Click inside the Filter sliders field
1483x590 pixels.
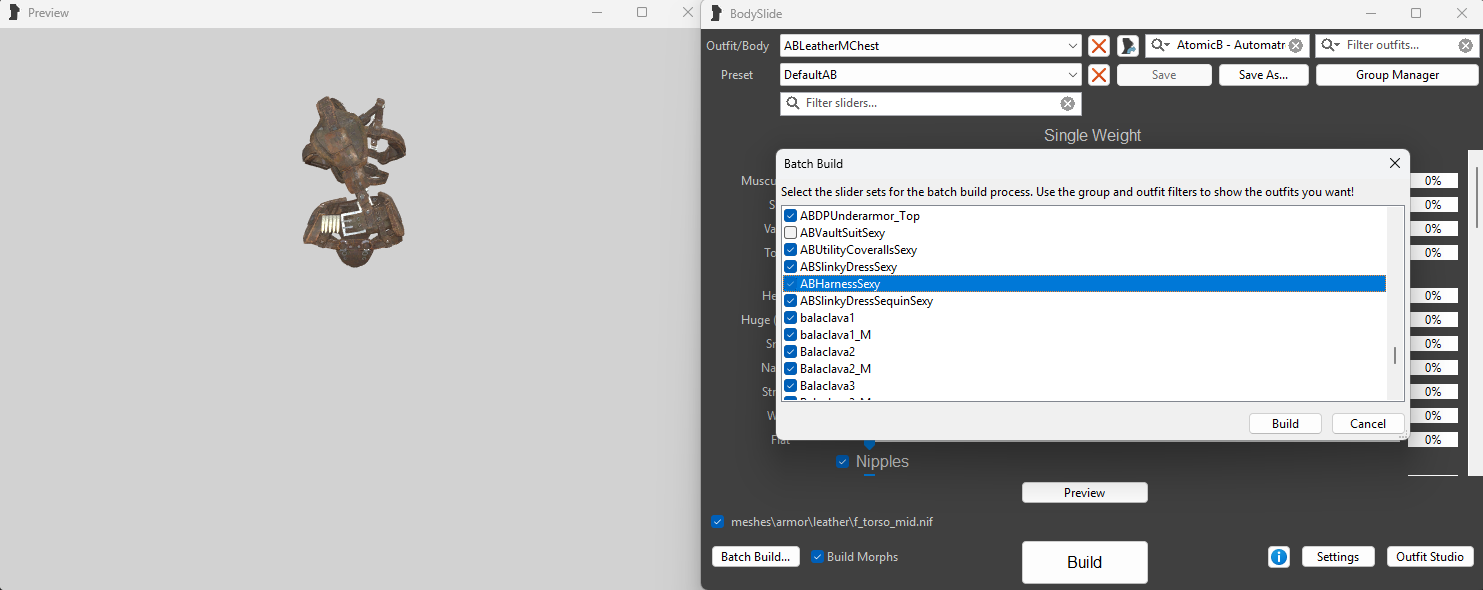click(x=930, y=103)
